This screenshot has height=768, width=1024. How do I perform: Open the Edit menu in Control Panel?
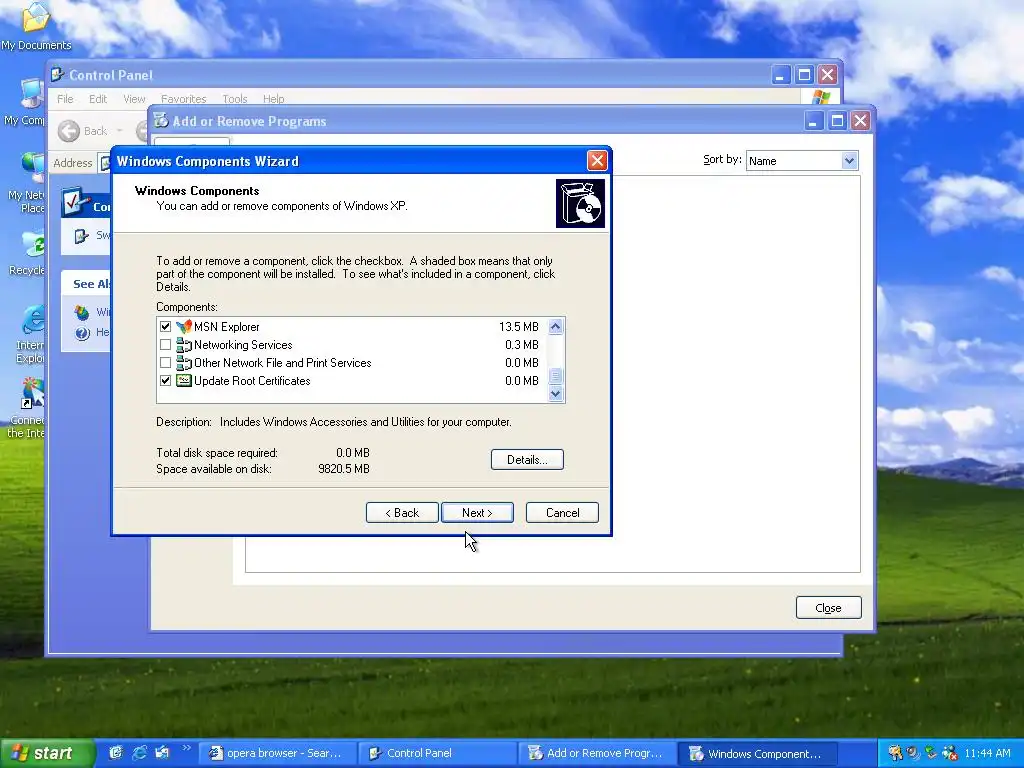(98, 99)
